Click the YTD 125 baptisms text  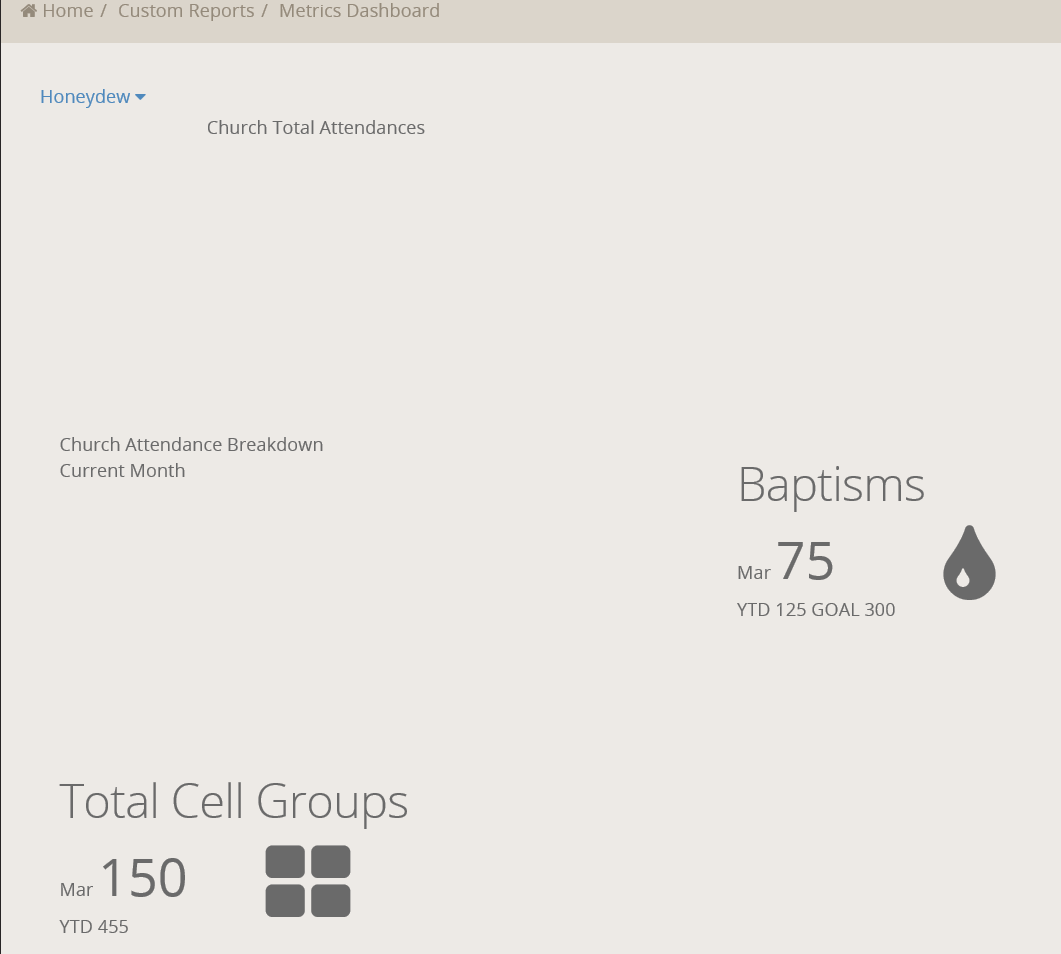pyautogui.click(x=771, y=610)
